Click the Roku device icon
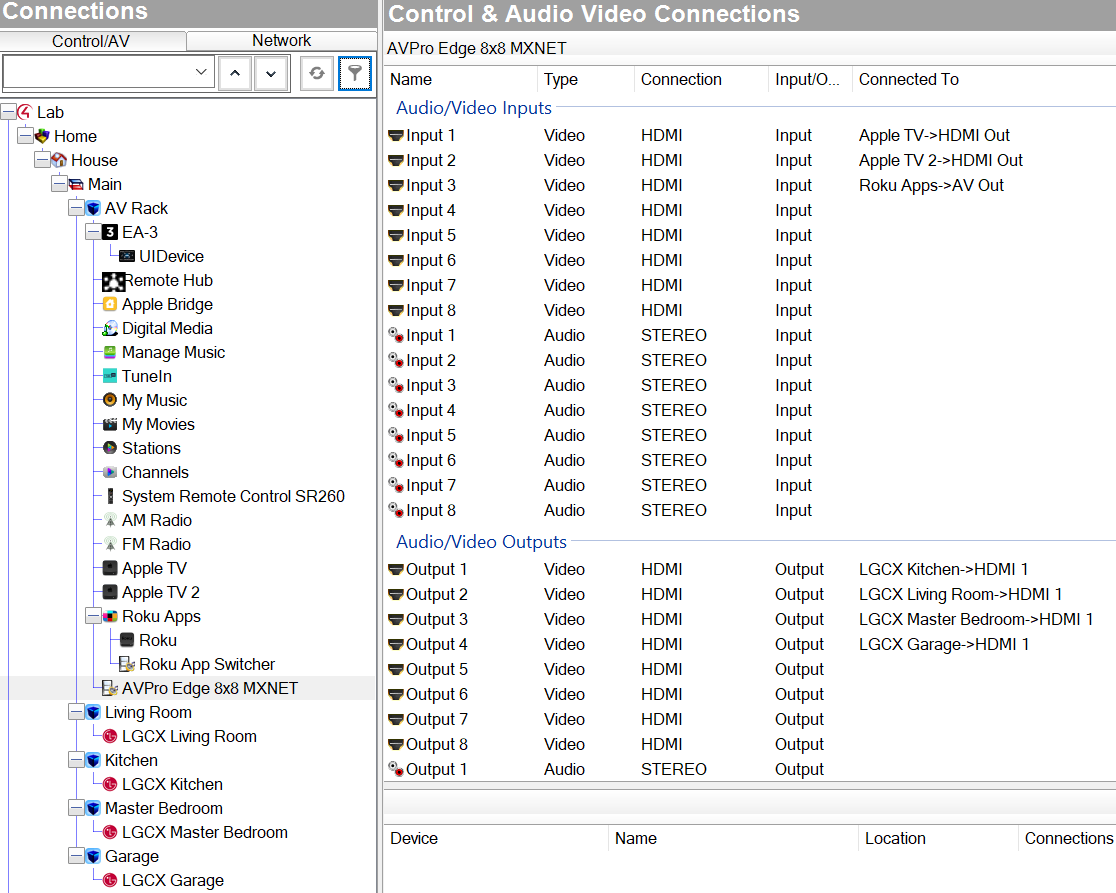1116x893 pixels. click(x=127, y=640)
